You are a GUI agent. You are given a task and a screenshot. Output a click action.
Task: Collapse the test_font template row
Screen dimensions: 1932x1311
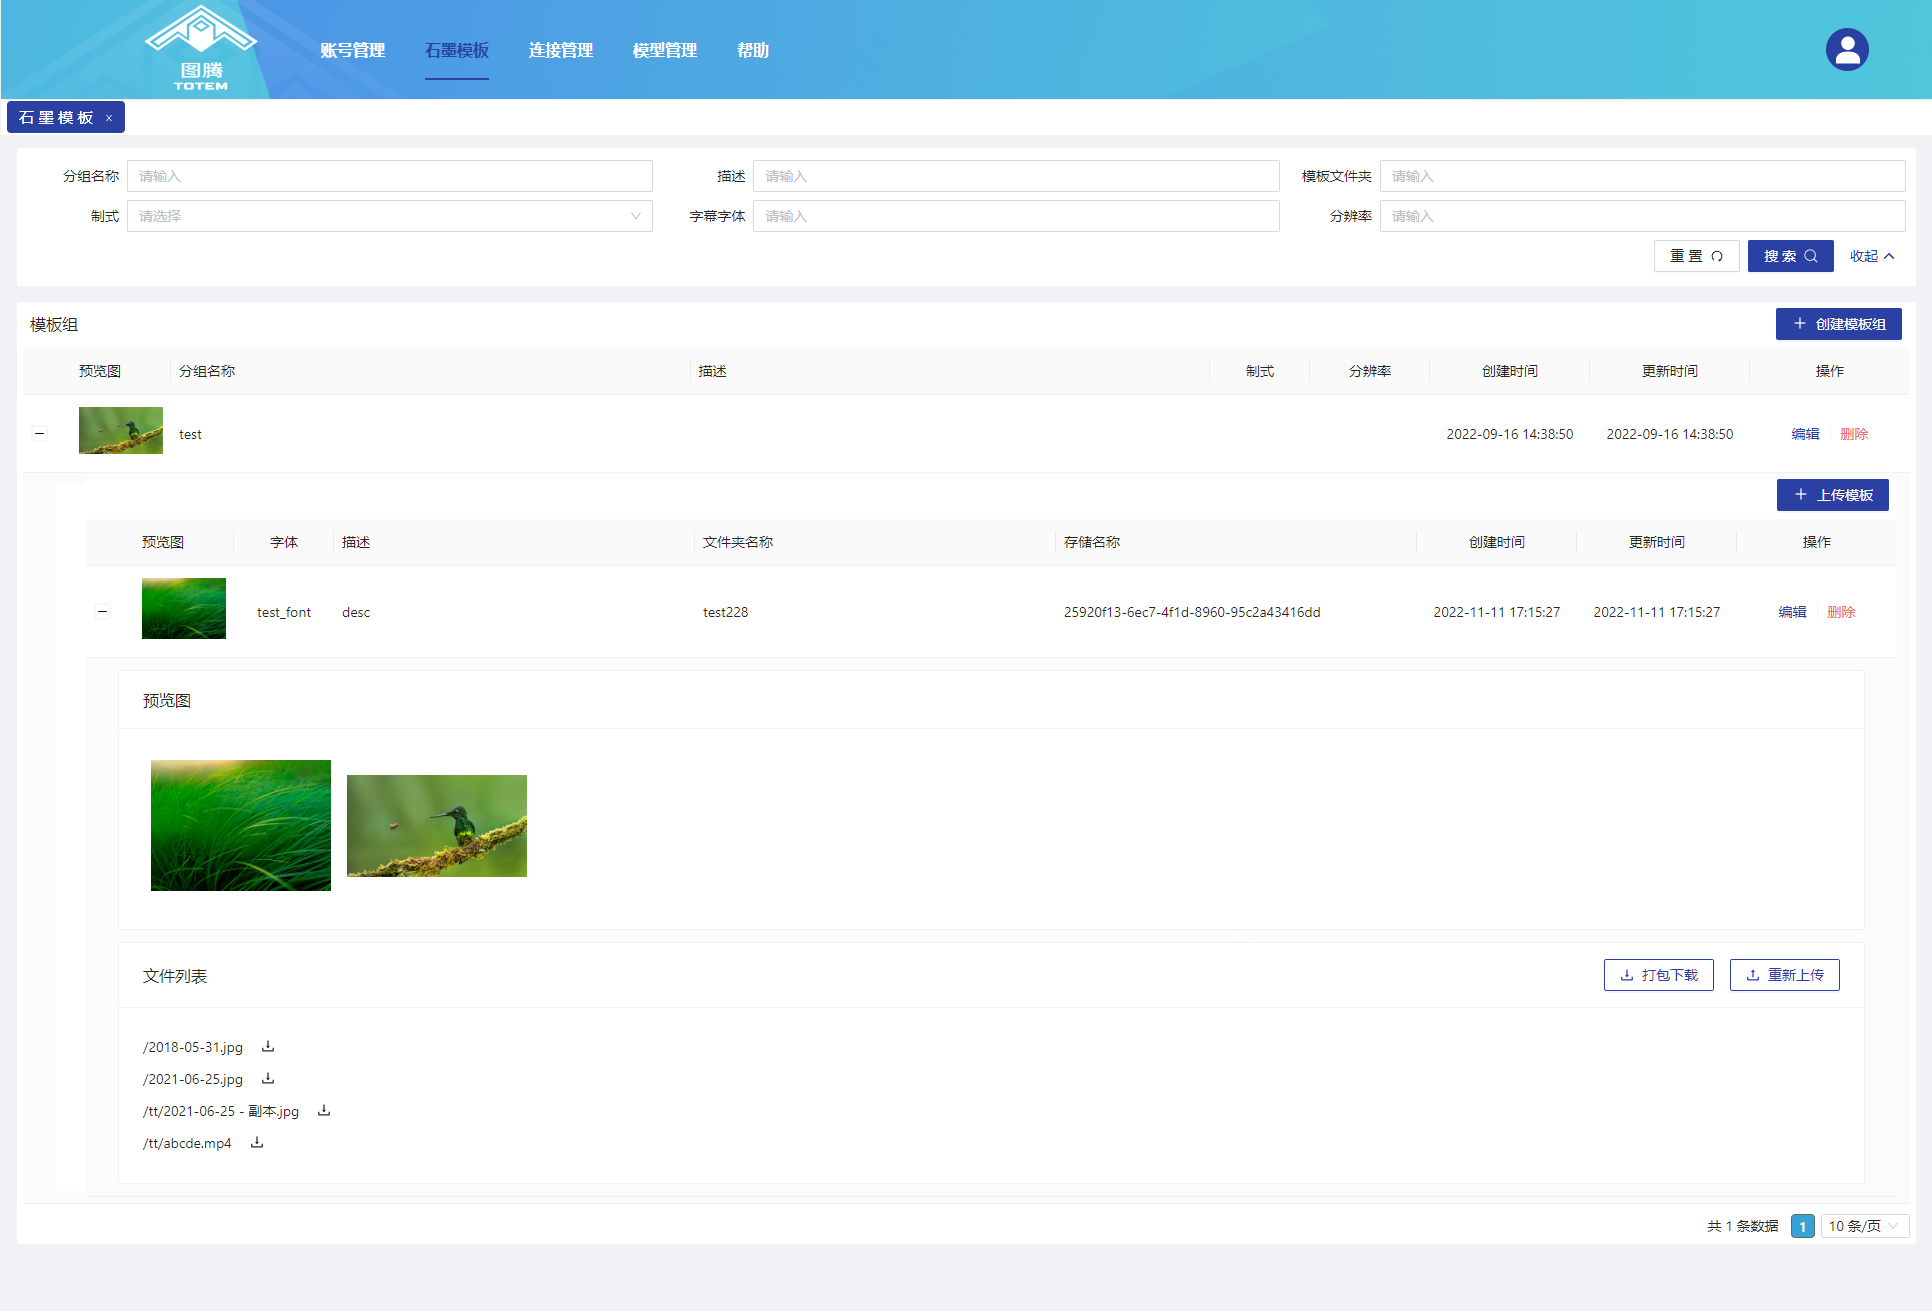[x=102, y=612]
